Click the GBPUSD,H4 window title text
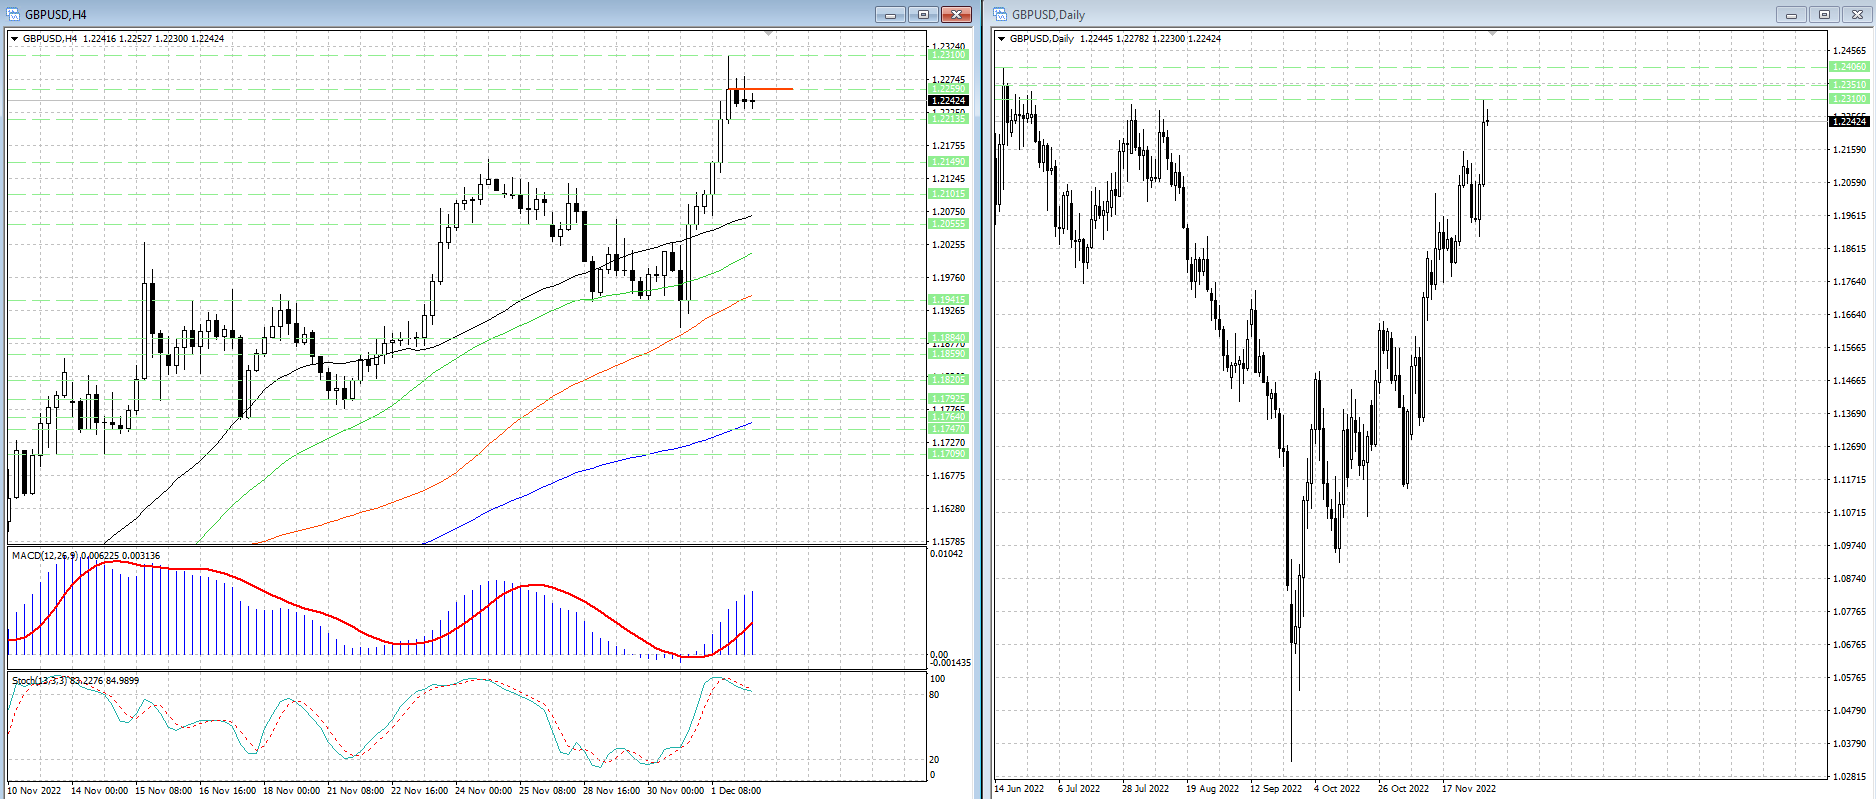 point(56,15)
